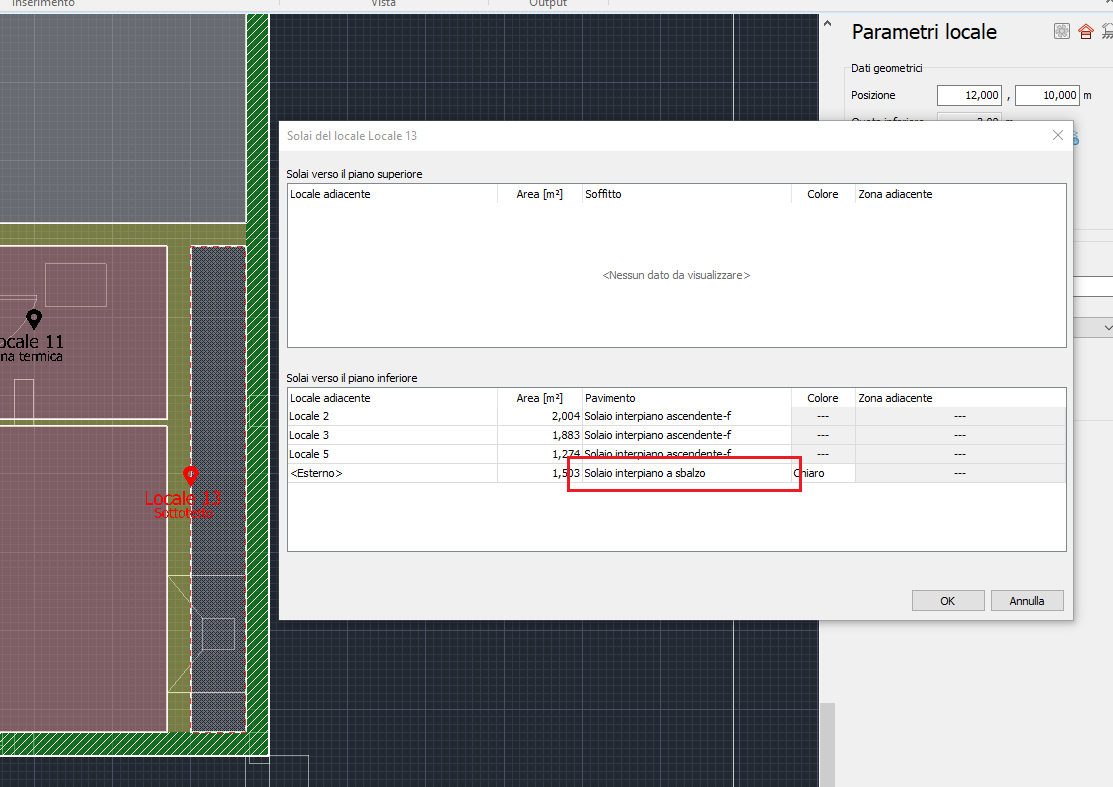Image resolution: width=1113 pixels, height=787 pixels.
Task: Open the dropdown arrow behind the dialog's right edge
Action: 1107,328
